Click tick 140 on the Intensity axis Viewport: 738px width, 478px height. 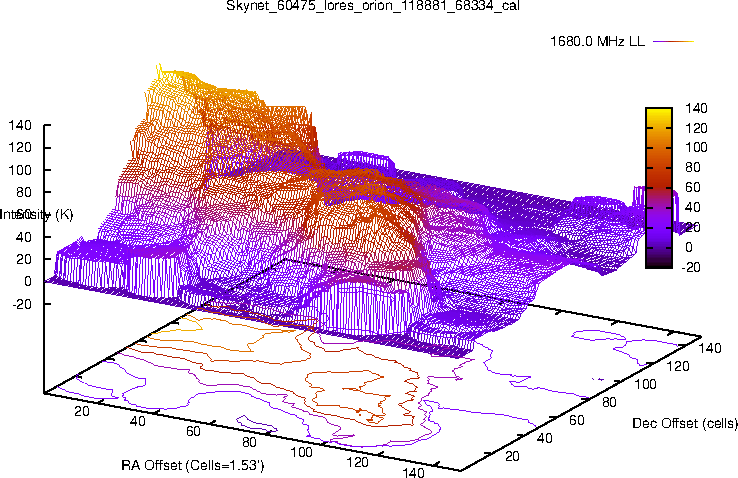tap(20, 125)
